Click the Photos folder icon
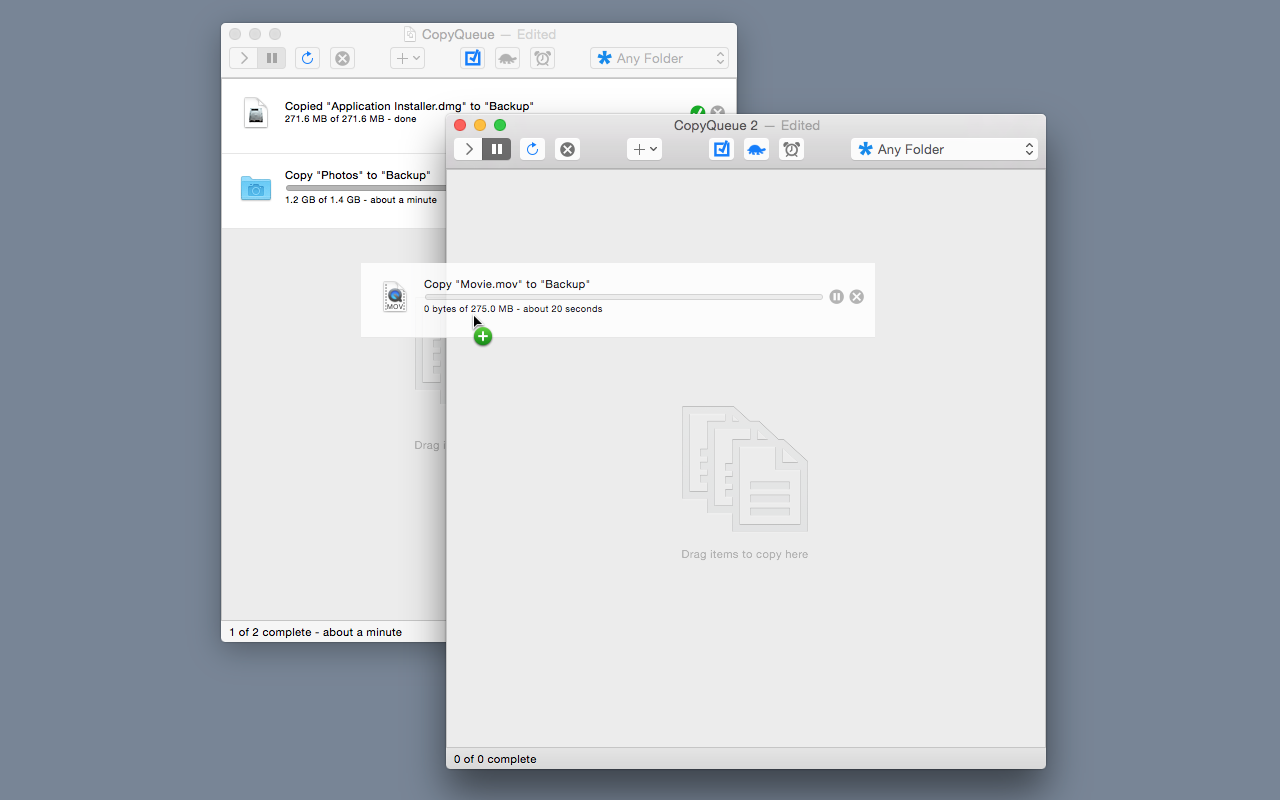The width and height of the screenshot is (1280, 800). pyautogui.click(x=256, y=187)
